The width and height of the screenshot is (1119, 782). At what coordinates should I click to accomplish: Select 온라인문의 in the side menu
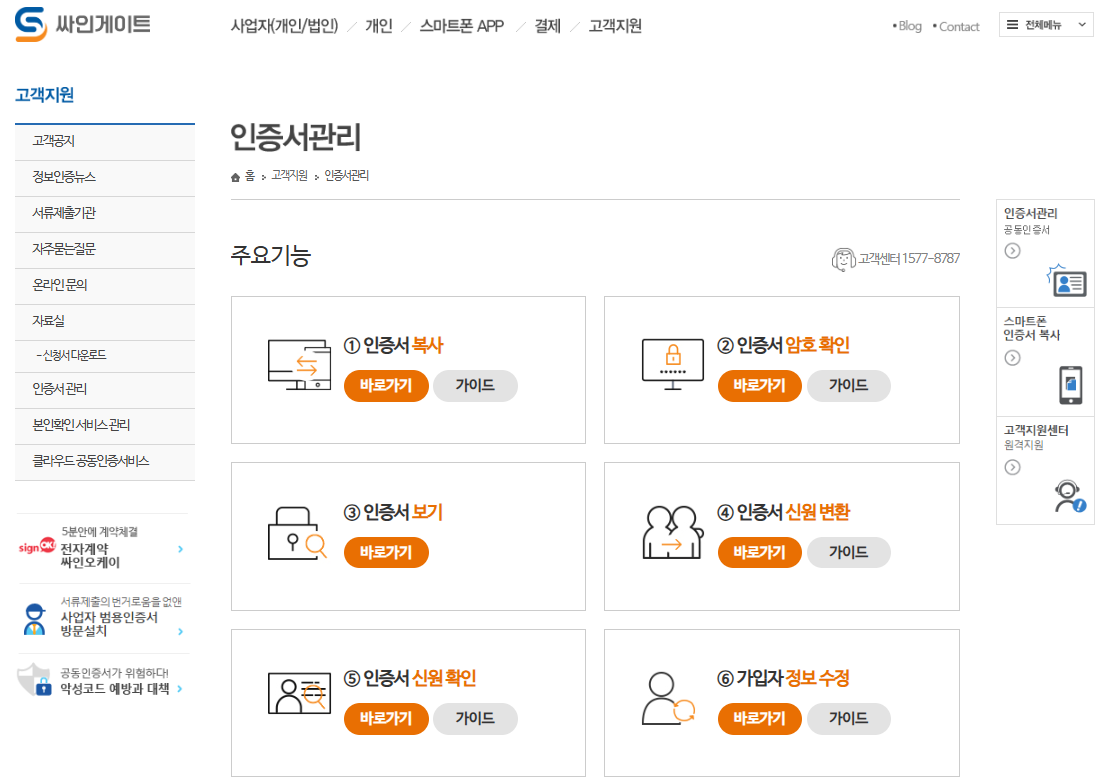point(105,286)
